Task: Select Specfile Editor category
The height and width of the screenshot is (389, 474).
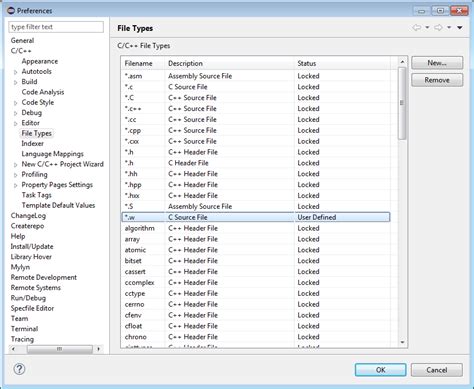Action: tap(32, 308)
